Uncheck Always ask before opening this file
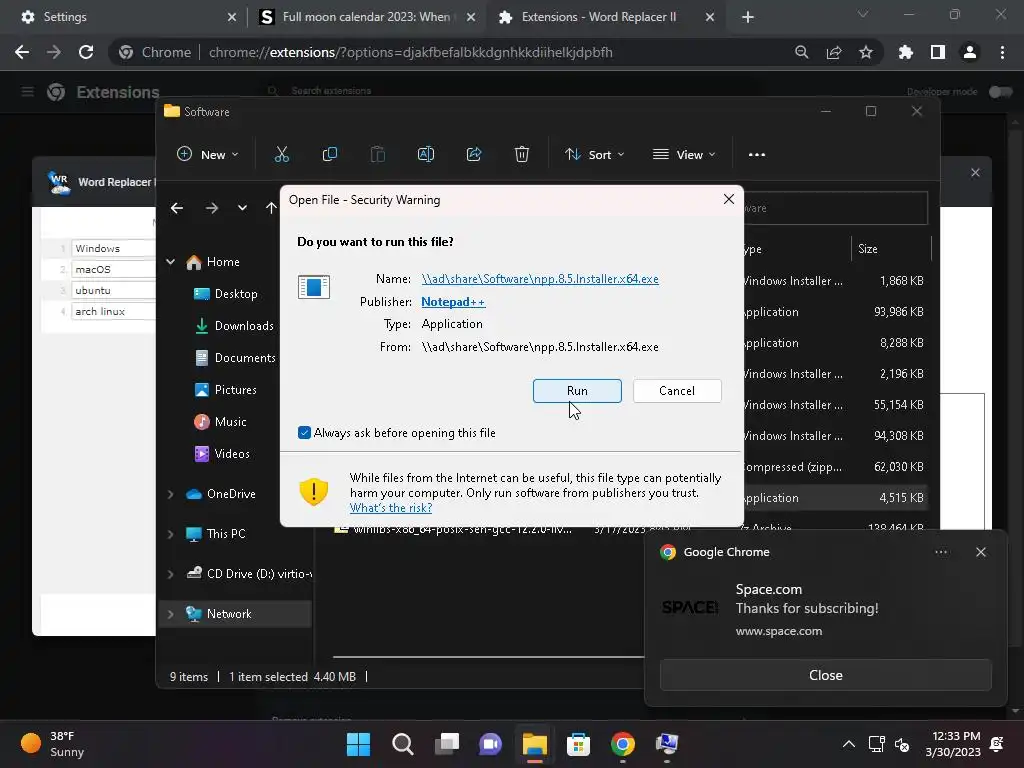The width and height of the screenshot is (1024, 768). (x=304, y=433)
